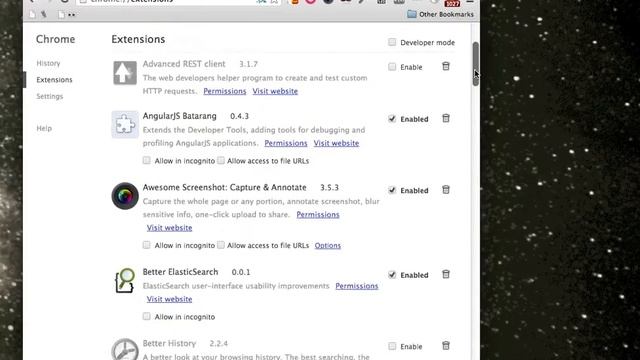The height and width of the screenshot is (360, 640).
Task: Uncheck Enabled for Better ElasticSearch
Action: pos(392,275)
